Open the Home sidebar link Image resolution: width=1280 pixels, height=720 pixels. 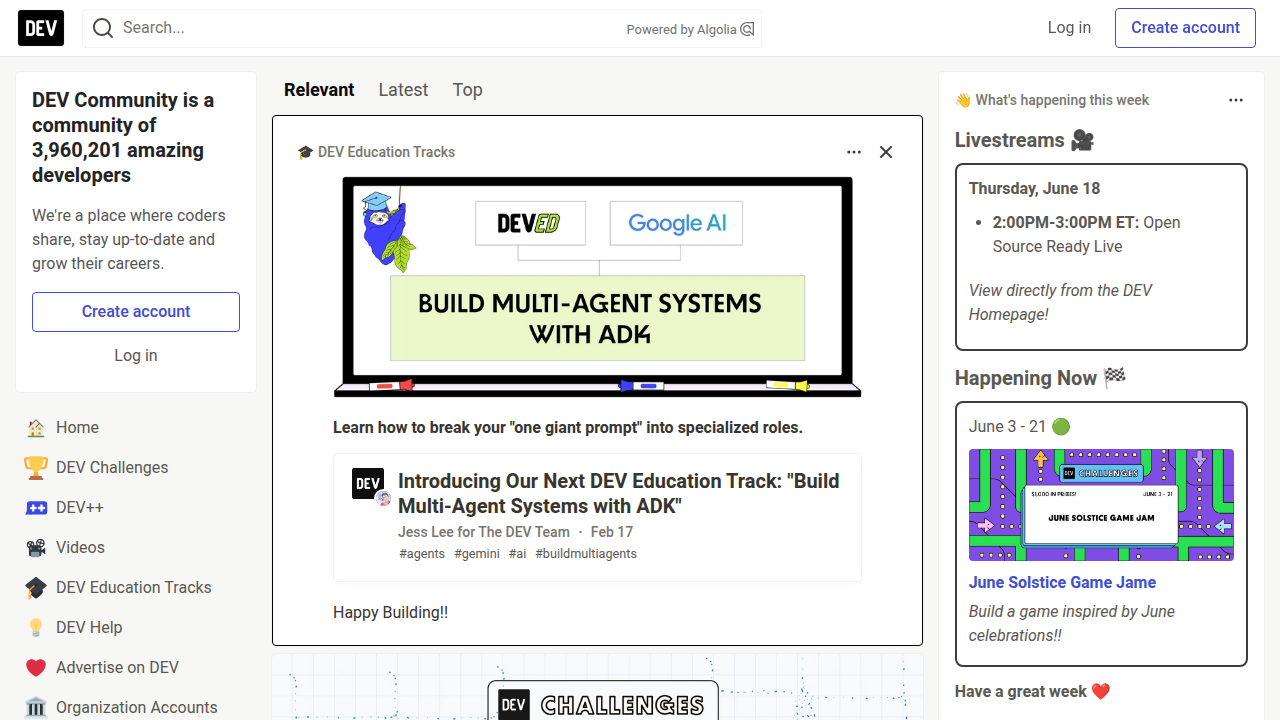(x=136, y=428)
